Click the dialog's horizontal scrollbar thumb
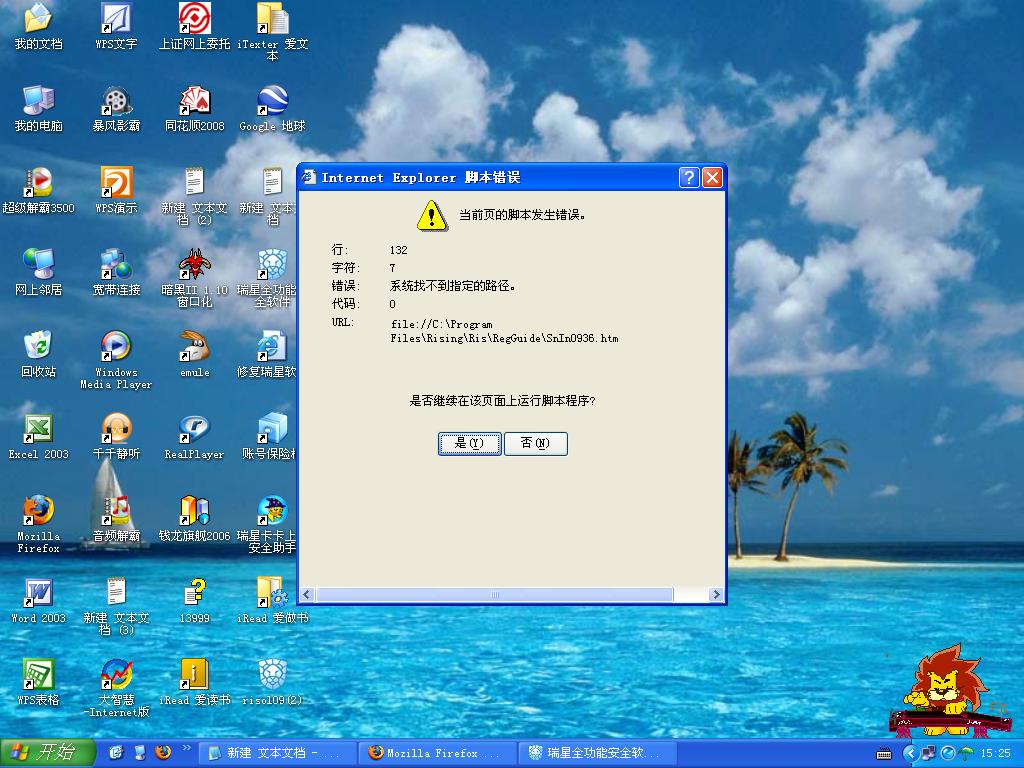Screen dimensions: 1024x768 point(494,594)
